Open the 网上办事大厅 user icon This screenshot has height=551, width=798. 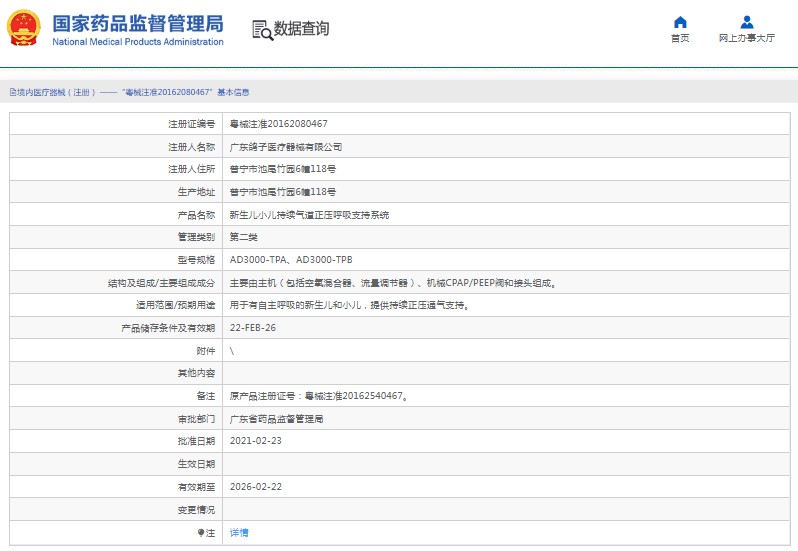[747, 22]
